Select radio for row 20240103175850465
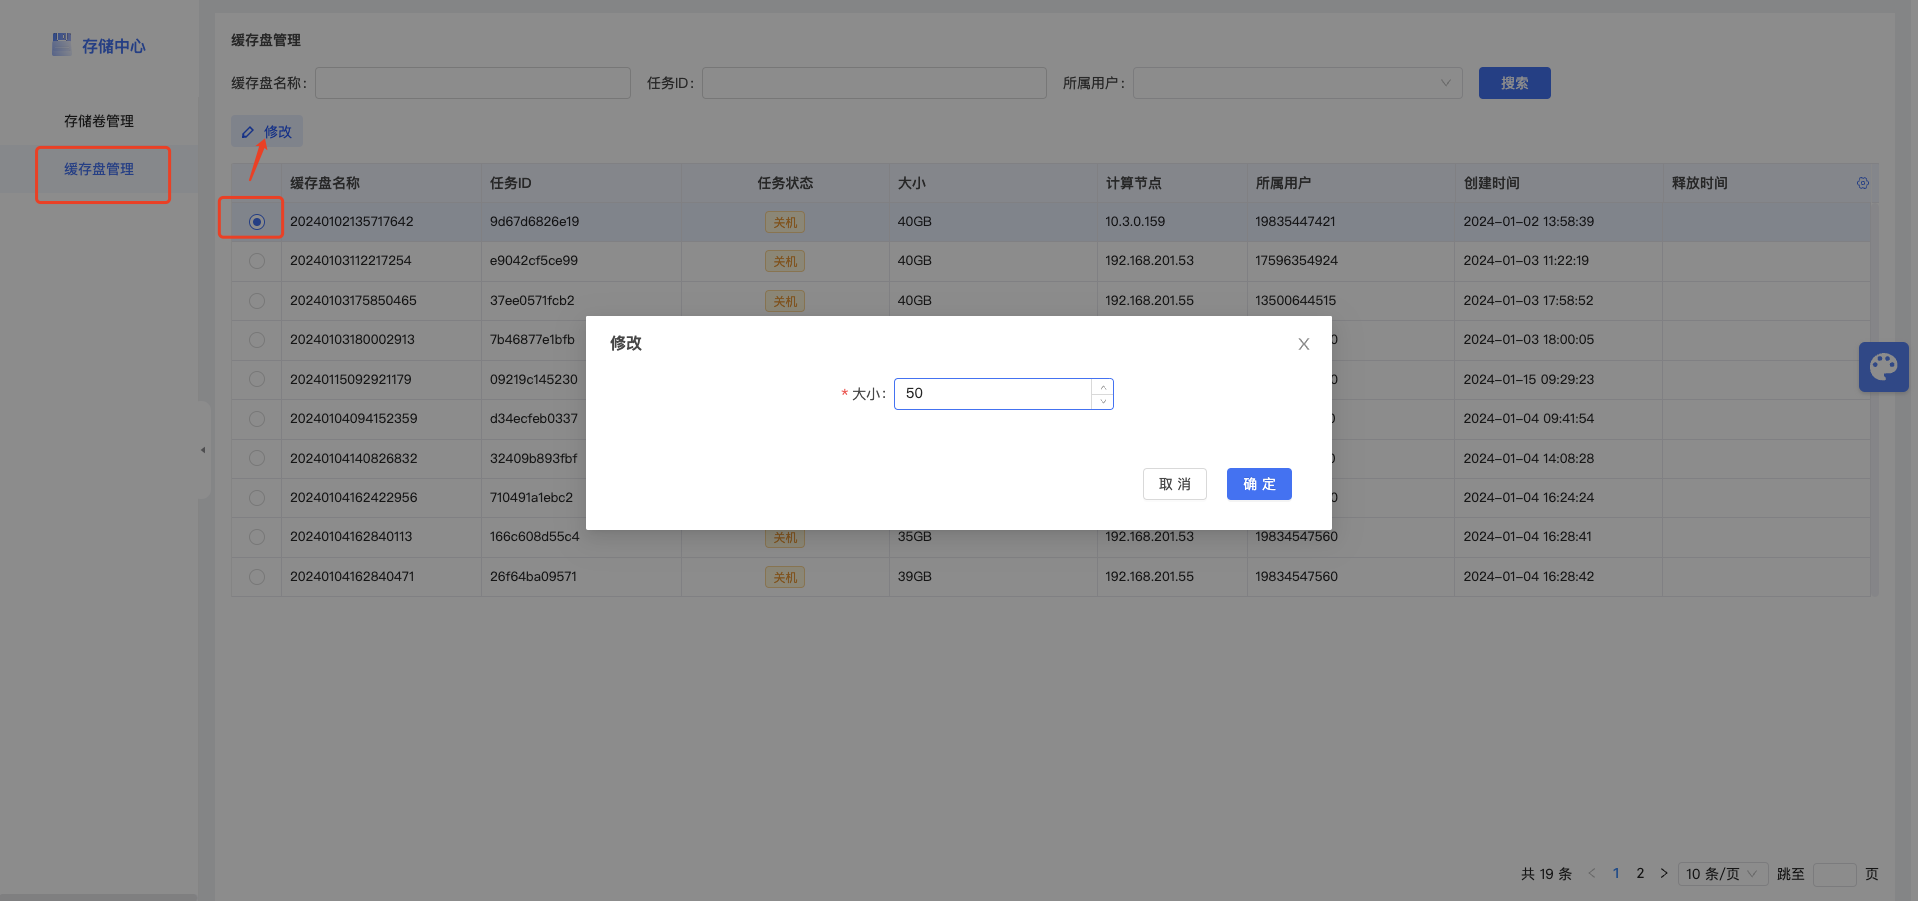The width and height of the screenshot is (1918, 901). [x=257, y=301]
